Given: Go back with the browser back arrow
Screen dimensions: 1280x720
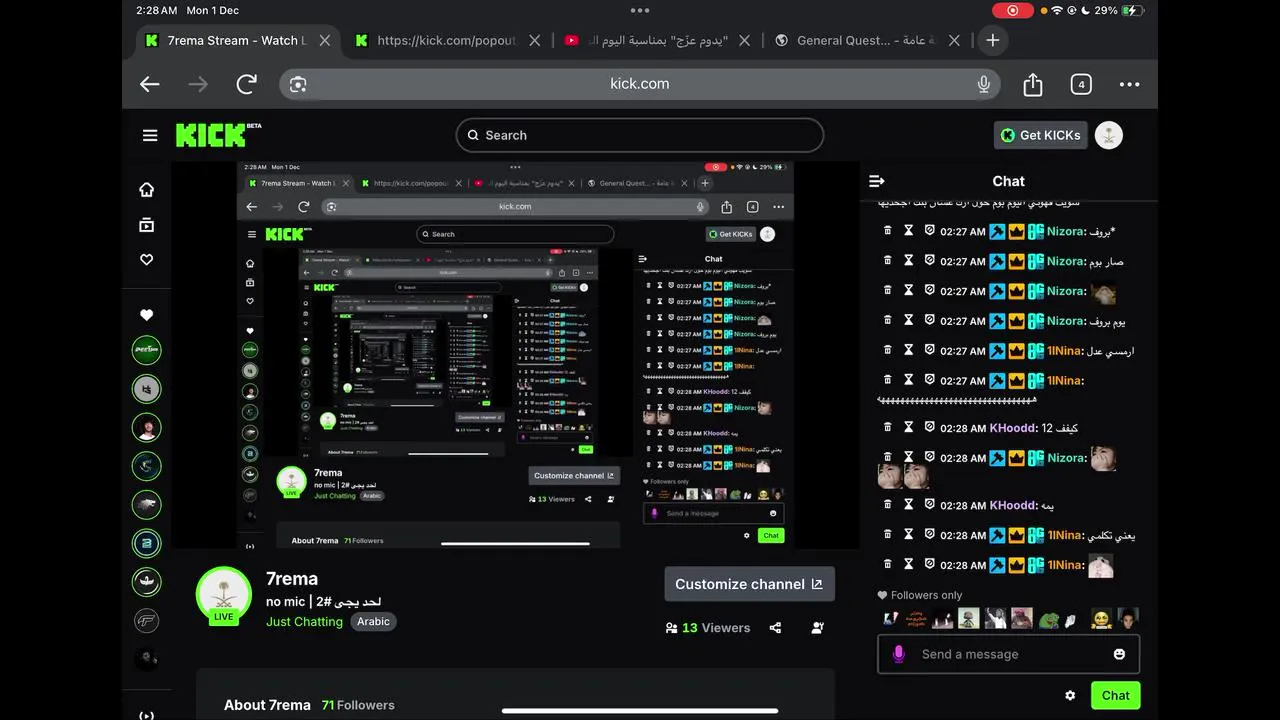Looking at the screenshot, I should pos(150,84).
